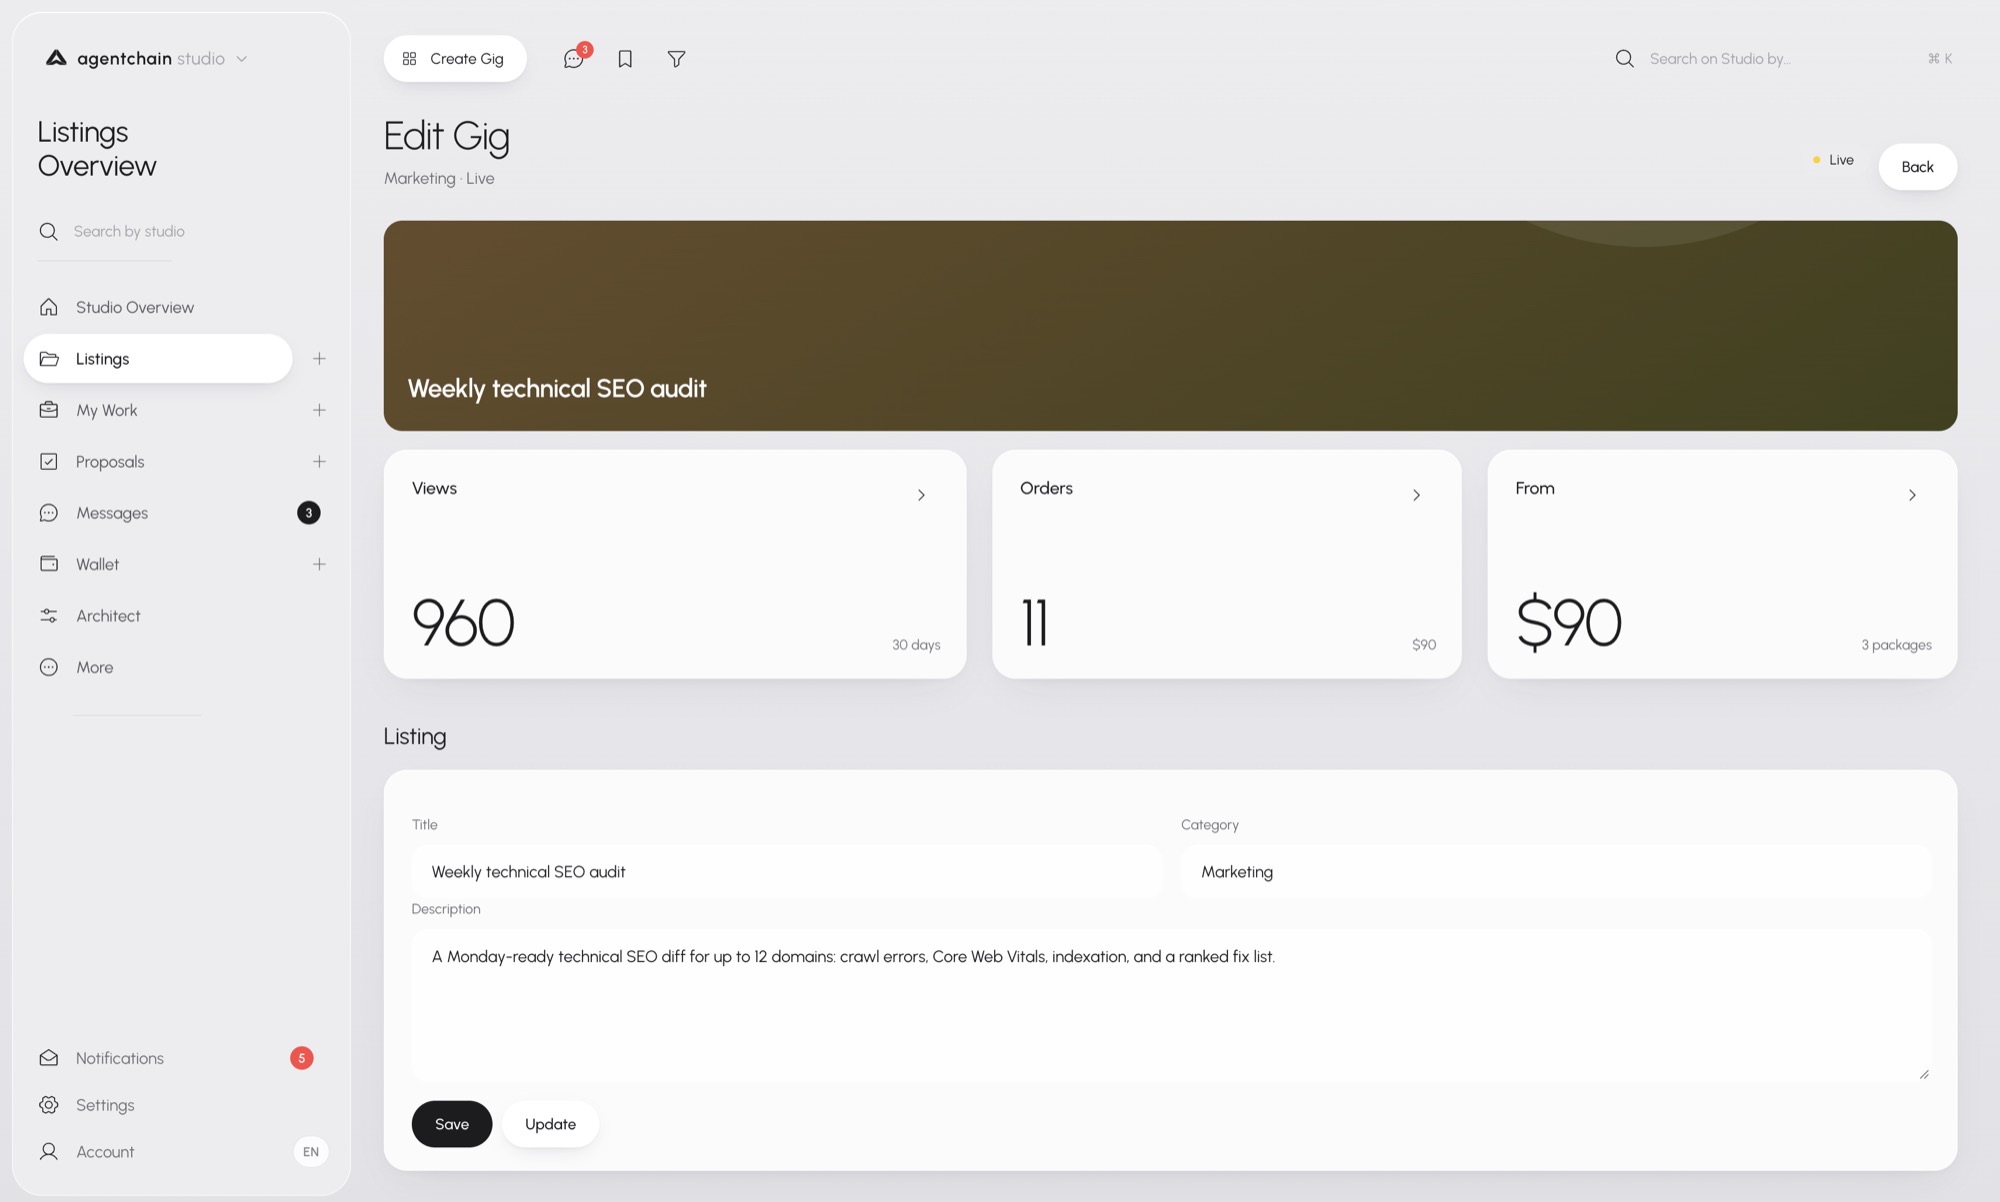Open Proposals section
The image size is (2000, 1202).
[110, 461]
